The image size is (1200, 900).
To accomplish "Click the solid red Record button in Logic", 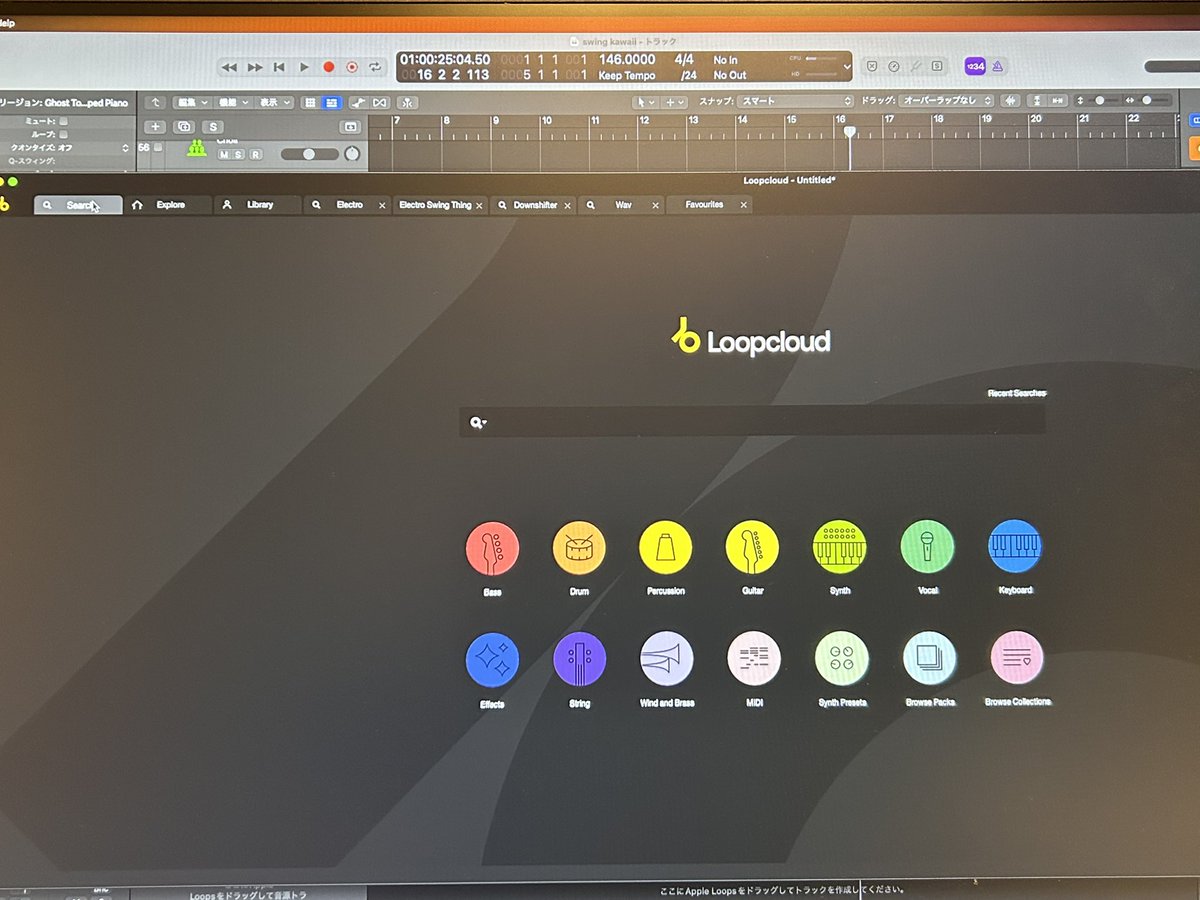I will click(x=328, y=67).
